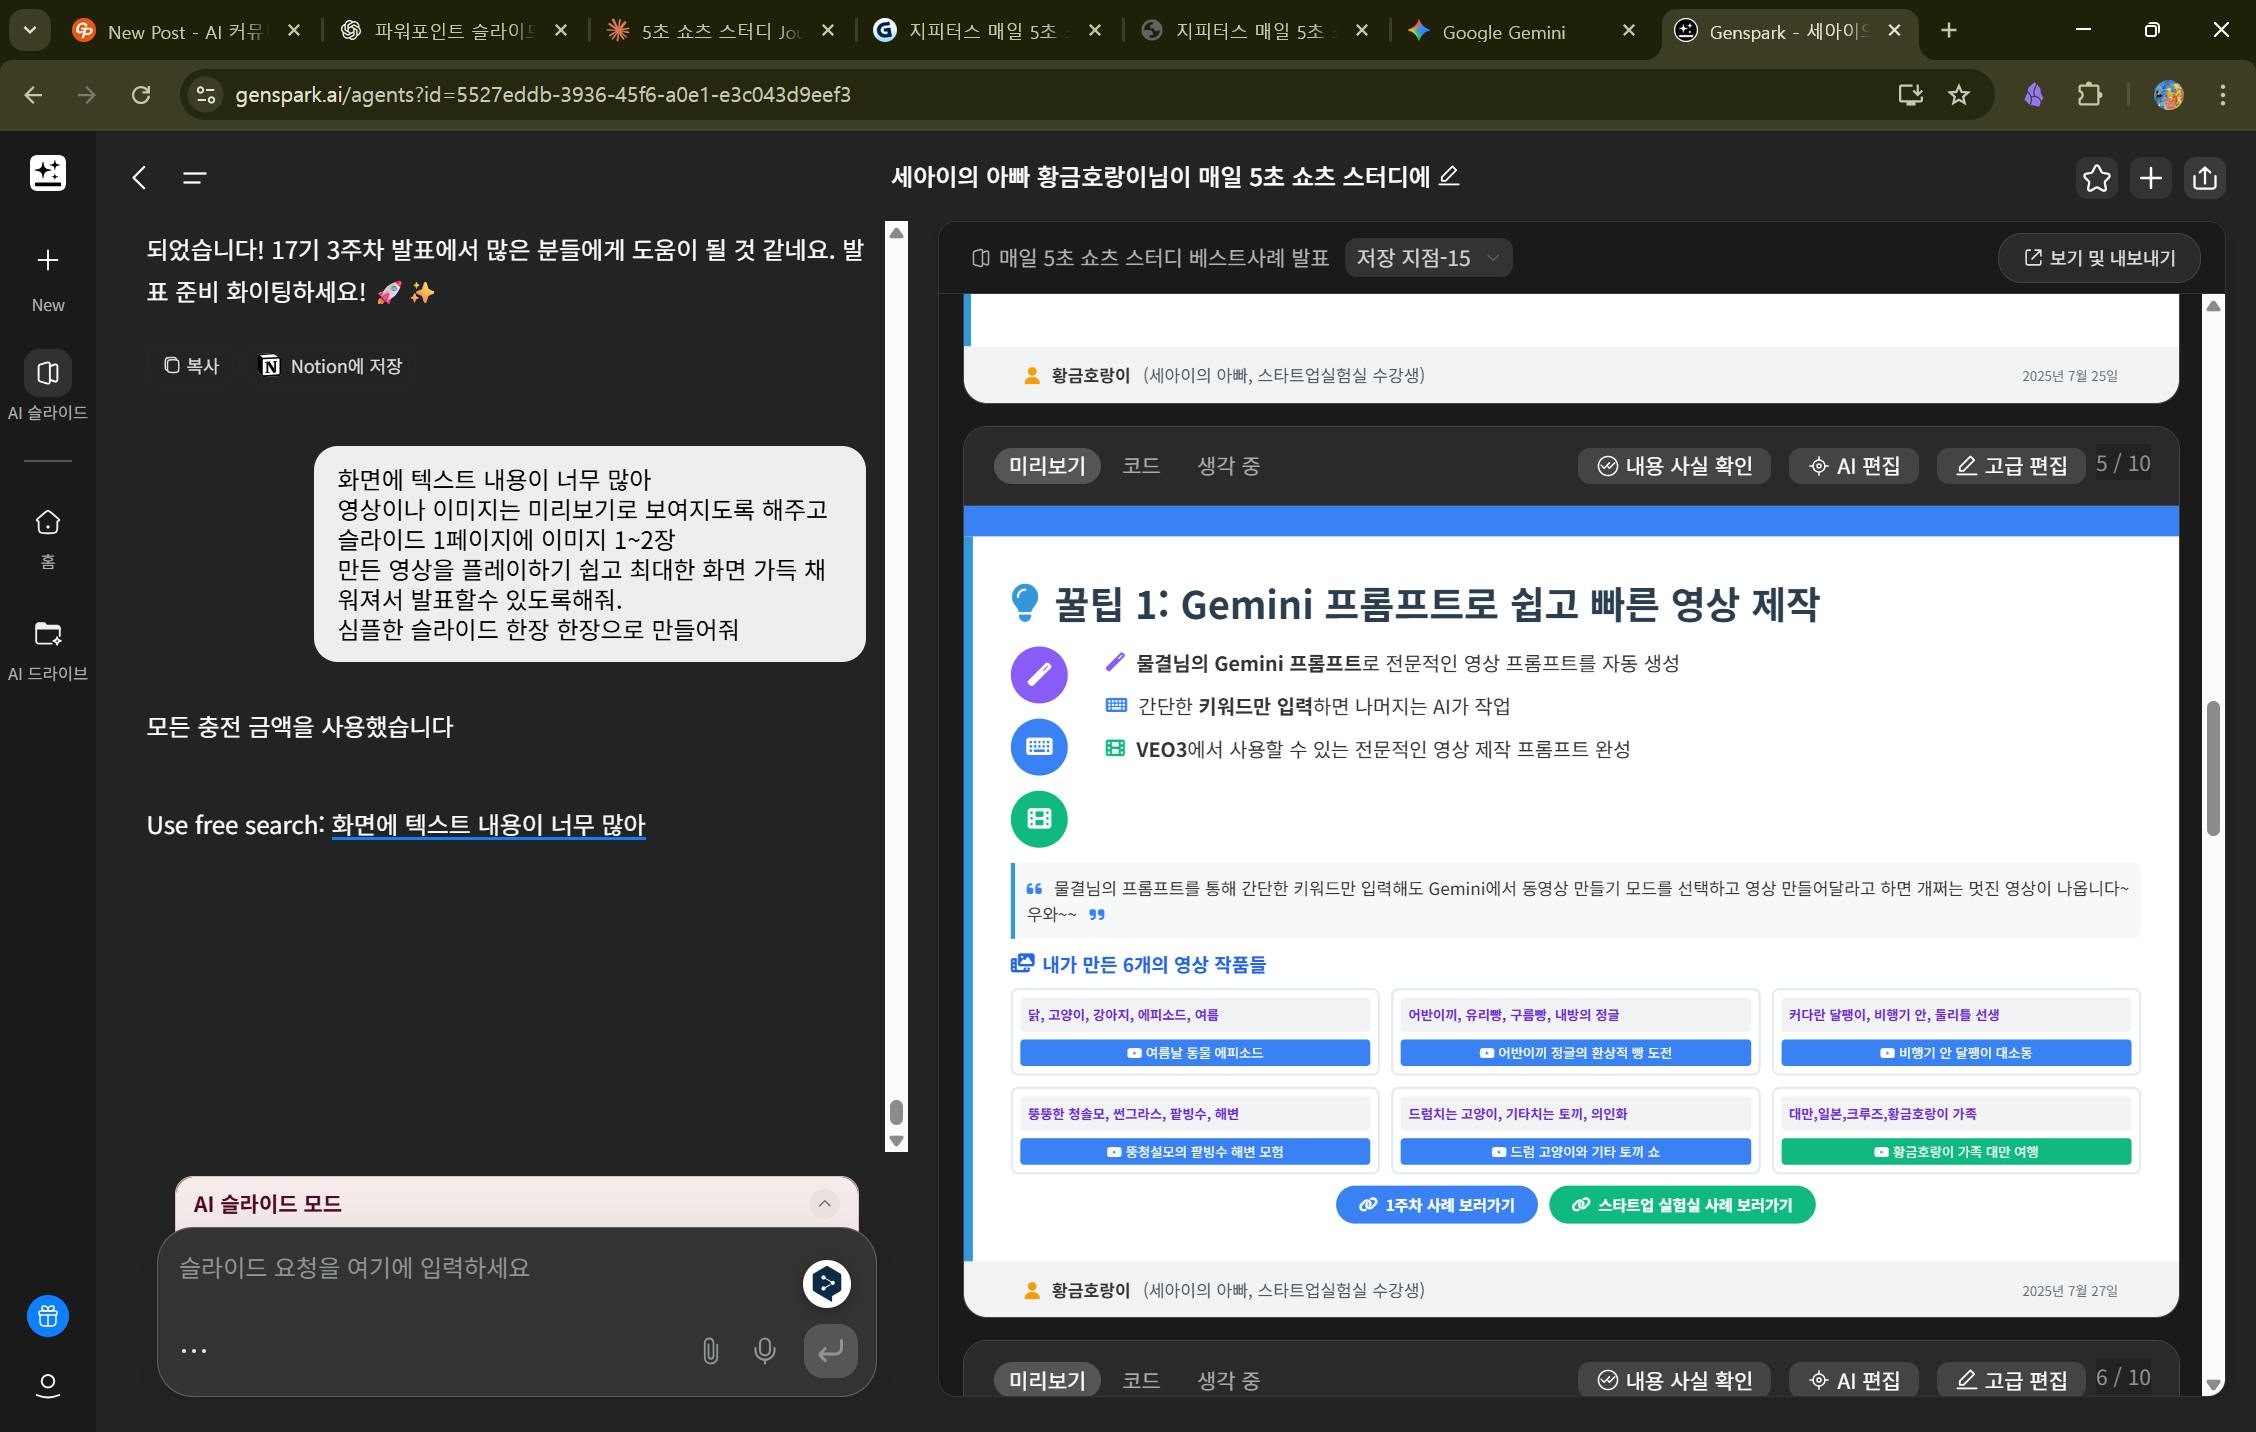Viewport: 2256px width, 1432px height.
Task: Play 여름날 동물 에피소드 video
Action: (x=1195, y=1053)
